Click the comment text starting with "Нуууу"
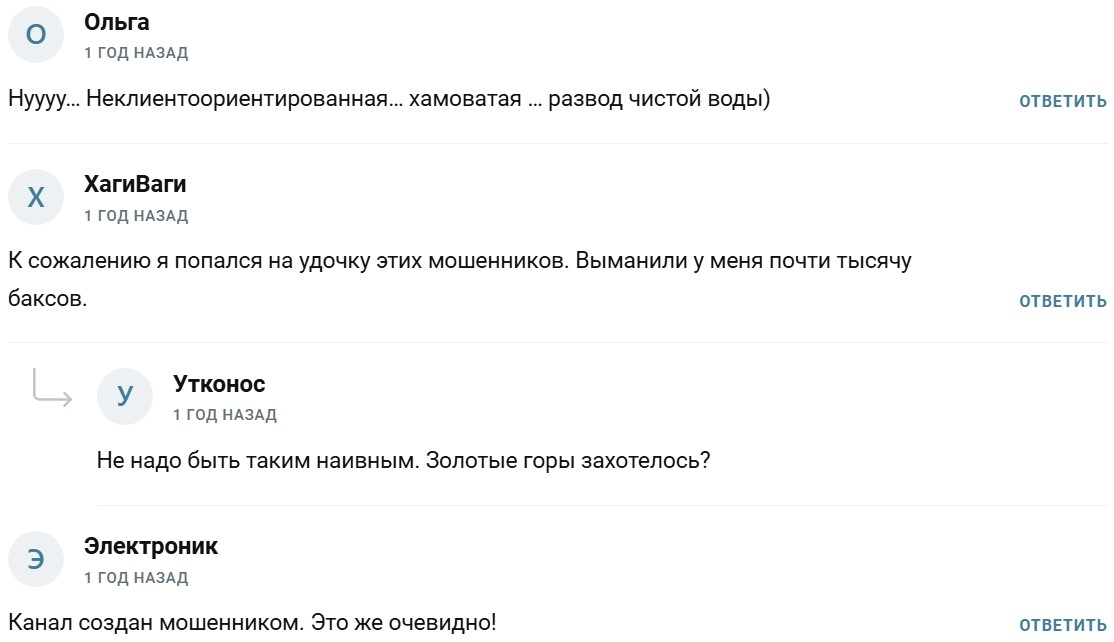The width and height of the screenshot is (1114, 642). [x=389, y=99]
